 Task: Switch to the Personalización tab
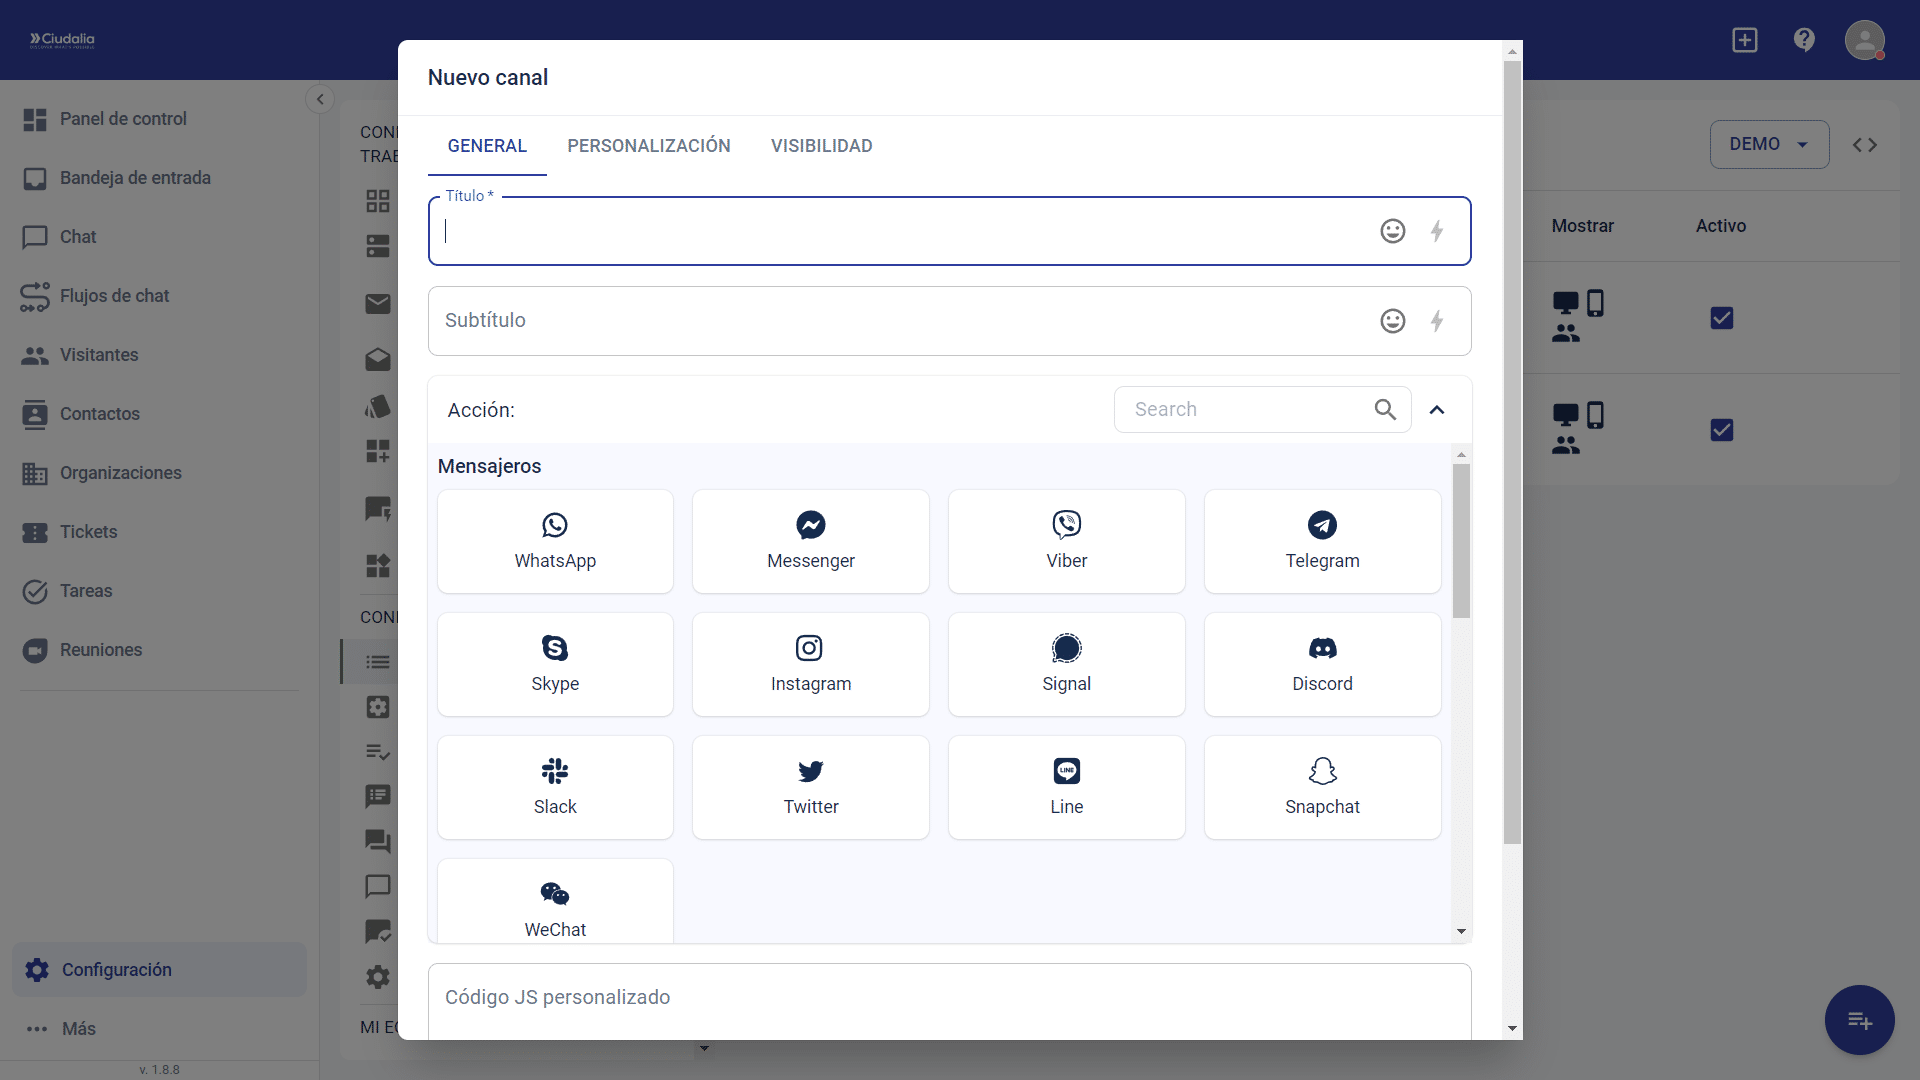[x=648, y=146]
